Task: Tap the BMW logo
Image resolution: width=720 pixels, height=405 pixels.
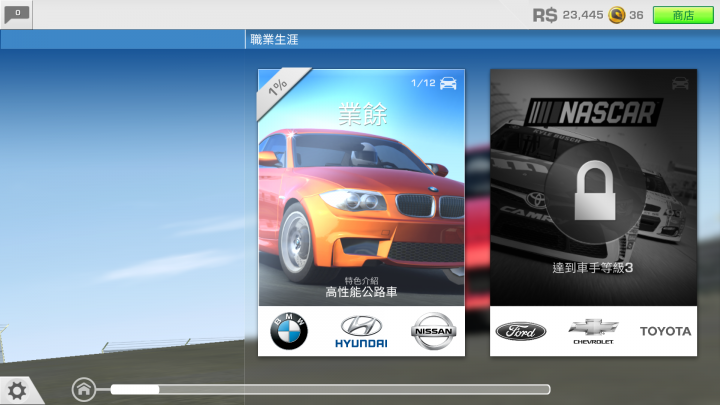Action: tap(289, 331)
